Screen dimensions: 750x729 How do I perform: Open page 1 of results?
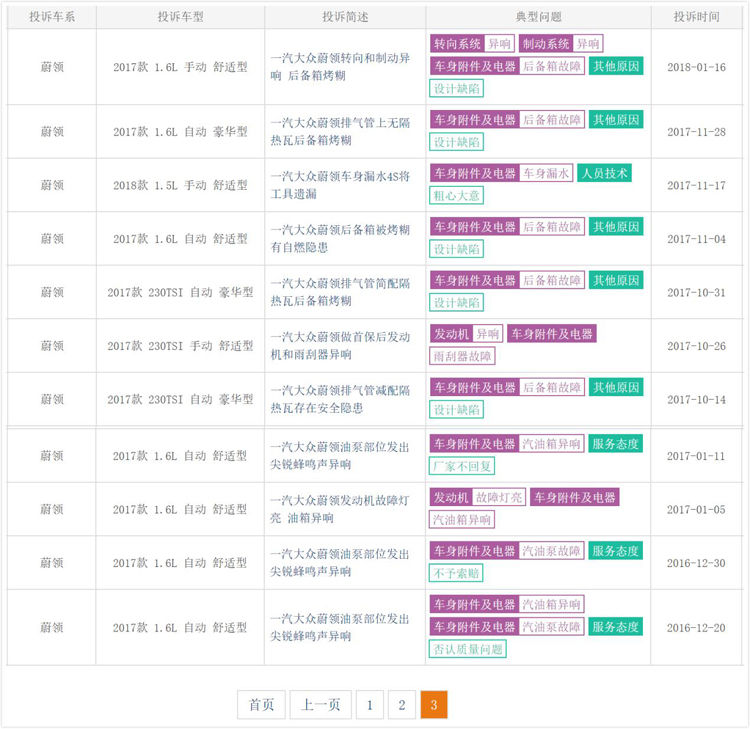(370, 704)
